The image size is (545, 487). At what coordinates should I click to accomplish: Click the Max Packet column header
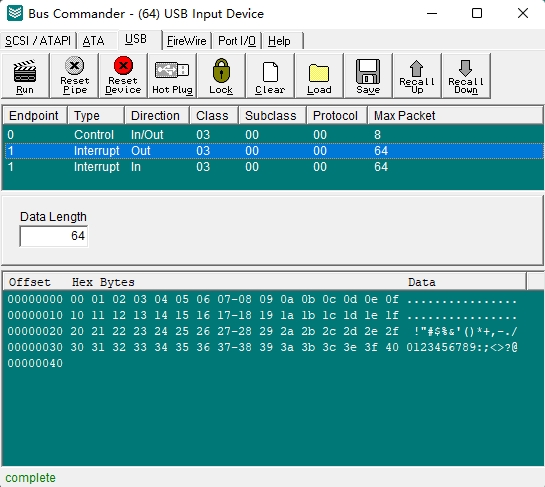pyautogui.click(x=455, y=115)
